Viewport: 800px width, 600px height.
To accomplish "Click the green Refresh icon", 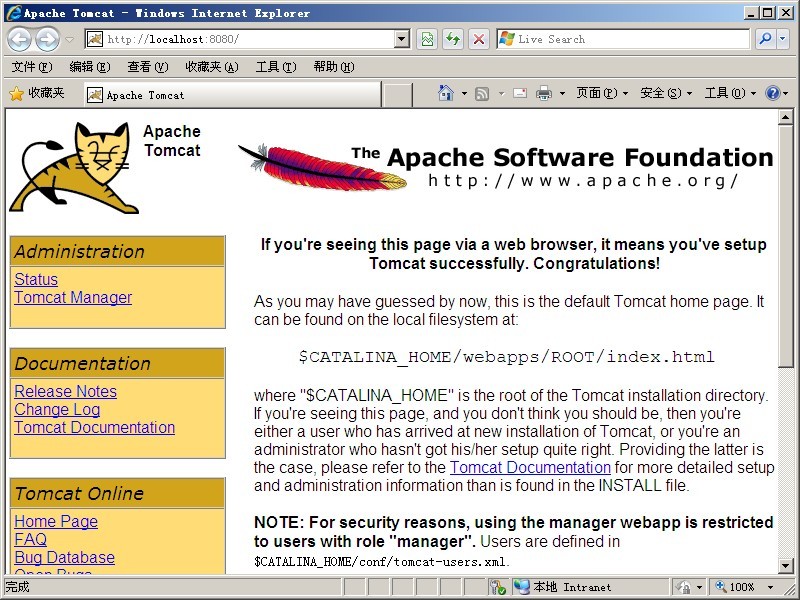I will click(453, 39).
